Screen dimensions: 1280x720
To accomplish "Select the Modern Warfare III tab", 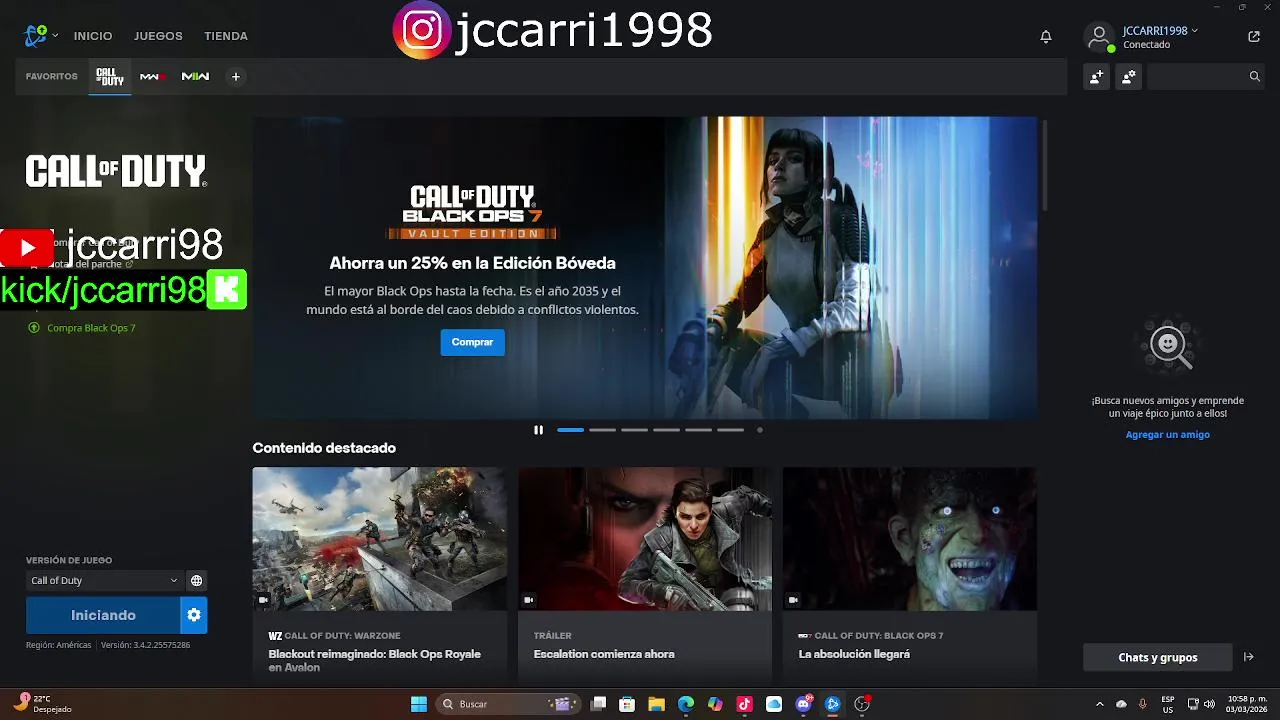I will coord(153,76).
